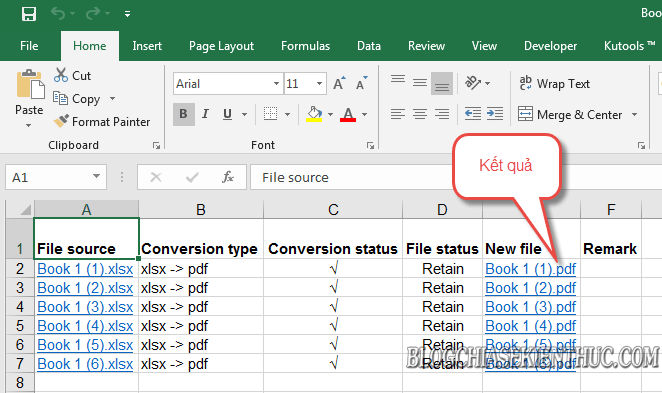Switch to the Page Layout tab
The width and height of the screenshot is (662, 393).
221,46
